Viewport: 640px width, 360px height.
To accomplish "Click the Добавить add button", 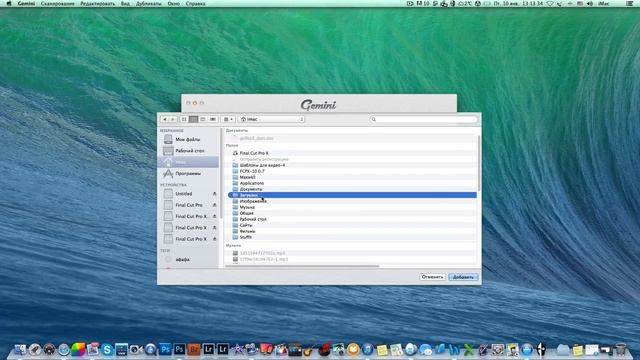I will [x=463, y=277].
